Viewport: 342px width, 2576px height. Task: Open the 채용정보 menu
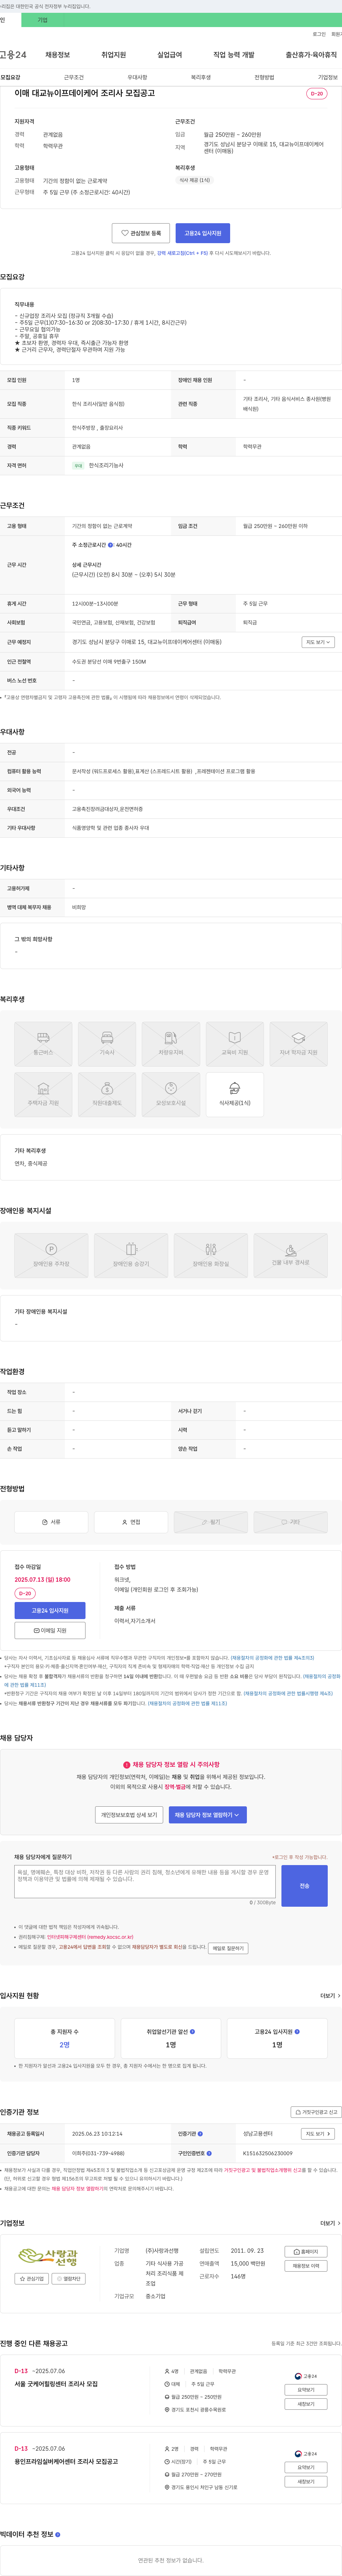point(58,55)
